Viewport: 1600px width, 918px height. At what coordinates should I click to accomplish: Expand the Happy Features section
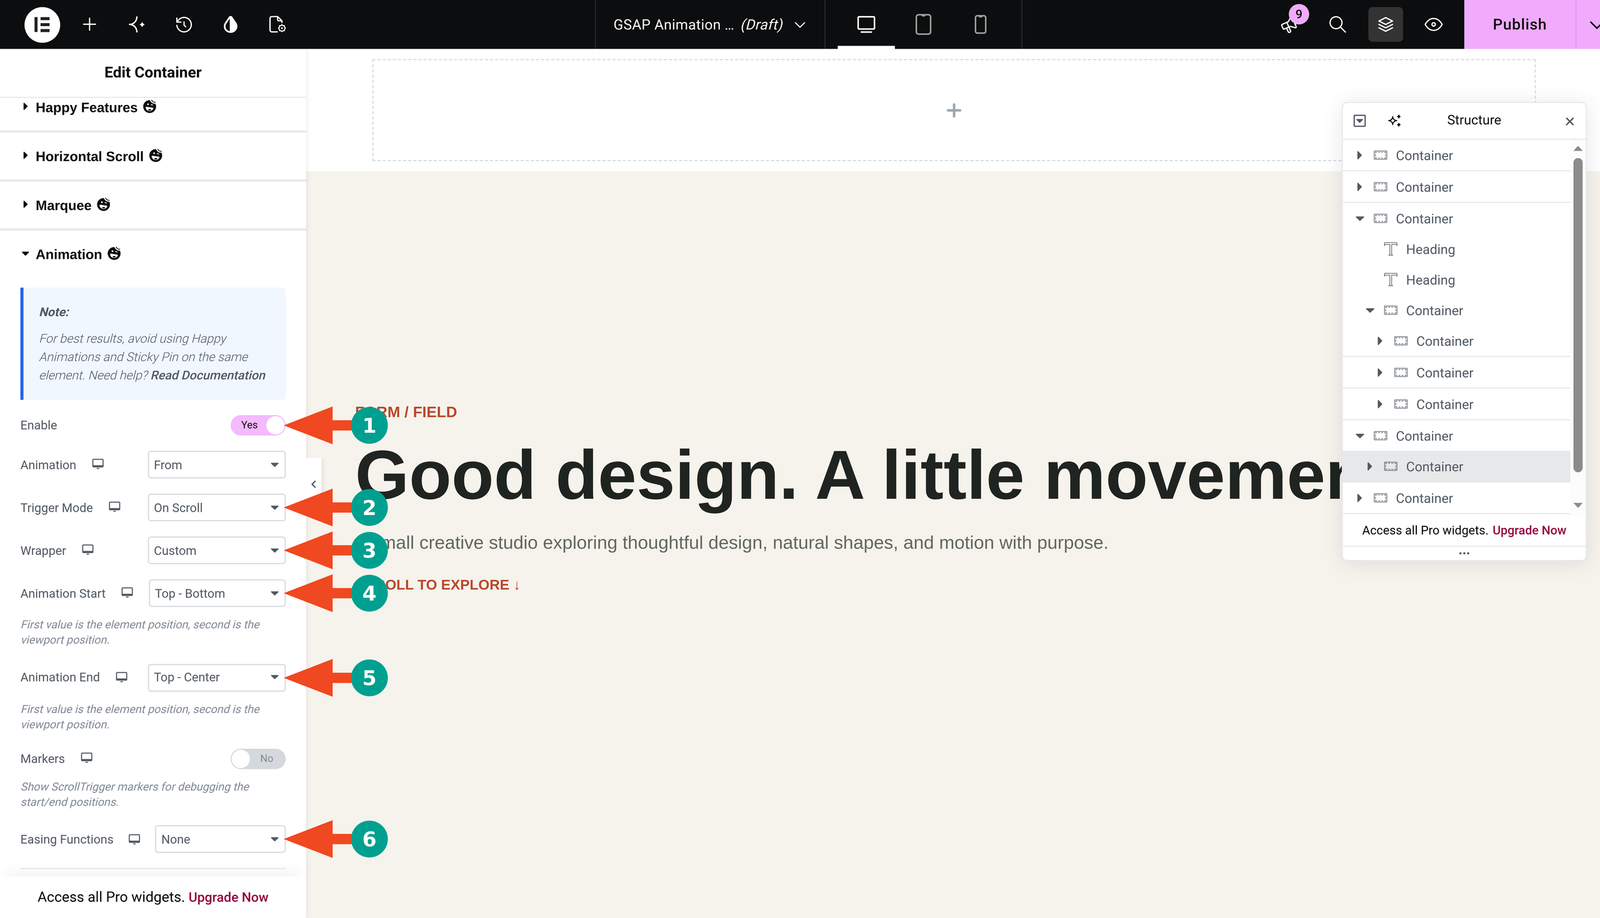pos(153,107)
